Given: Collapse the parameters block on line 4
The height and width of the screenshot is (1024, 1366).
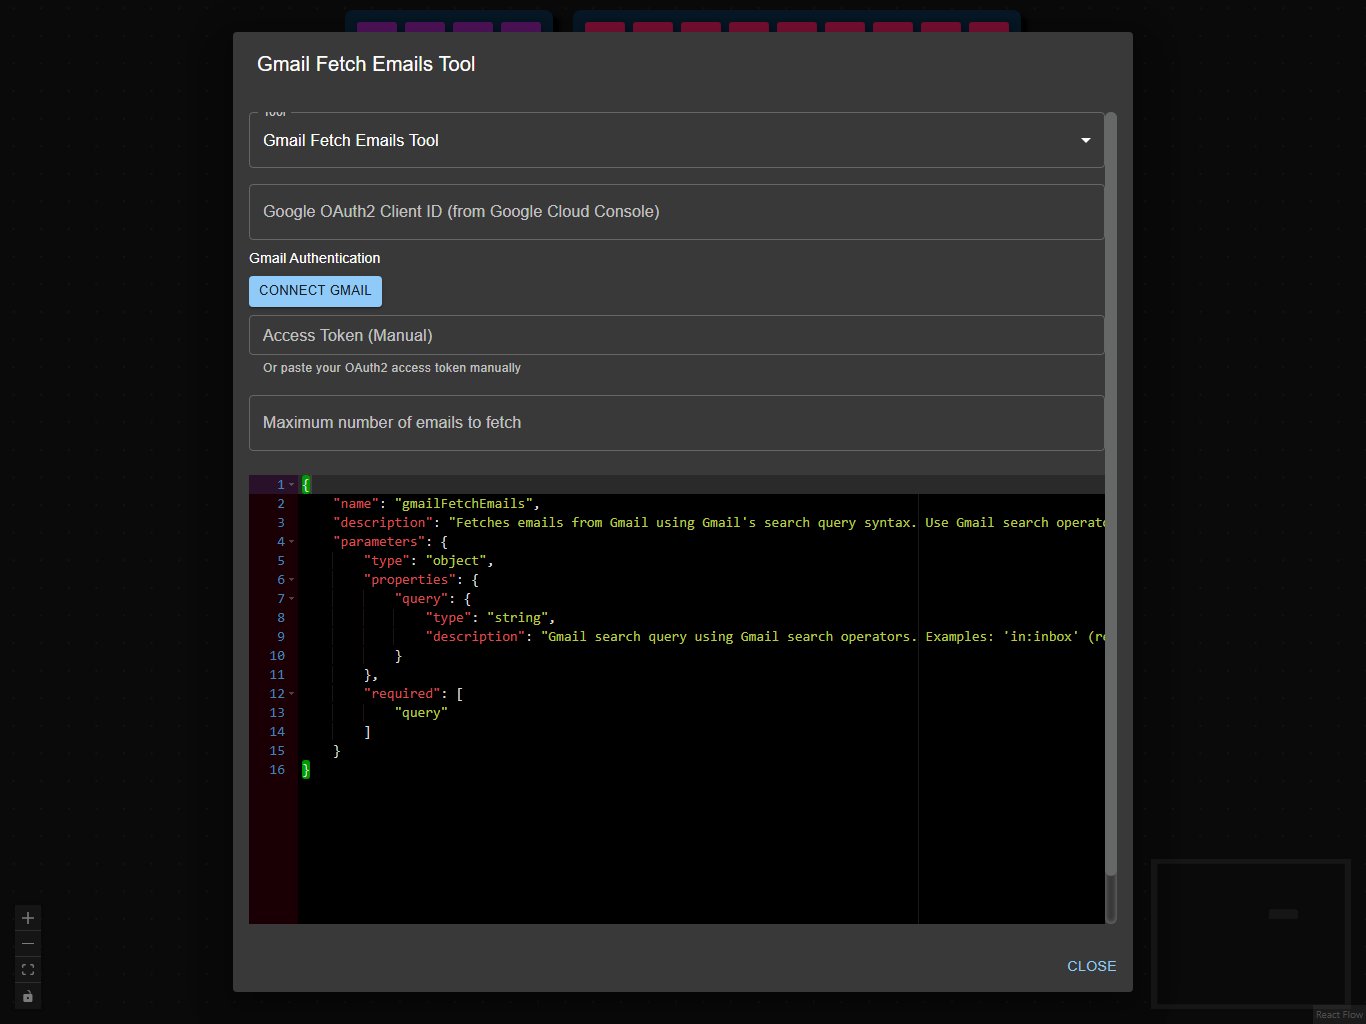Looking at the screenshot, I should [x=292, y=542].
